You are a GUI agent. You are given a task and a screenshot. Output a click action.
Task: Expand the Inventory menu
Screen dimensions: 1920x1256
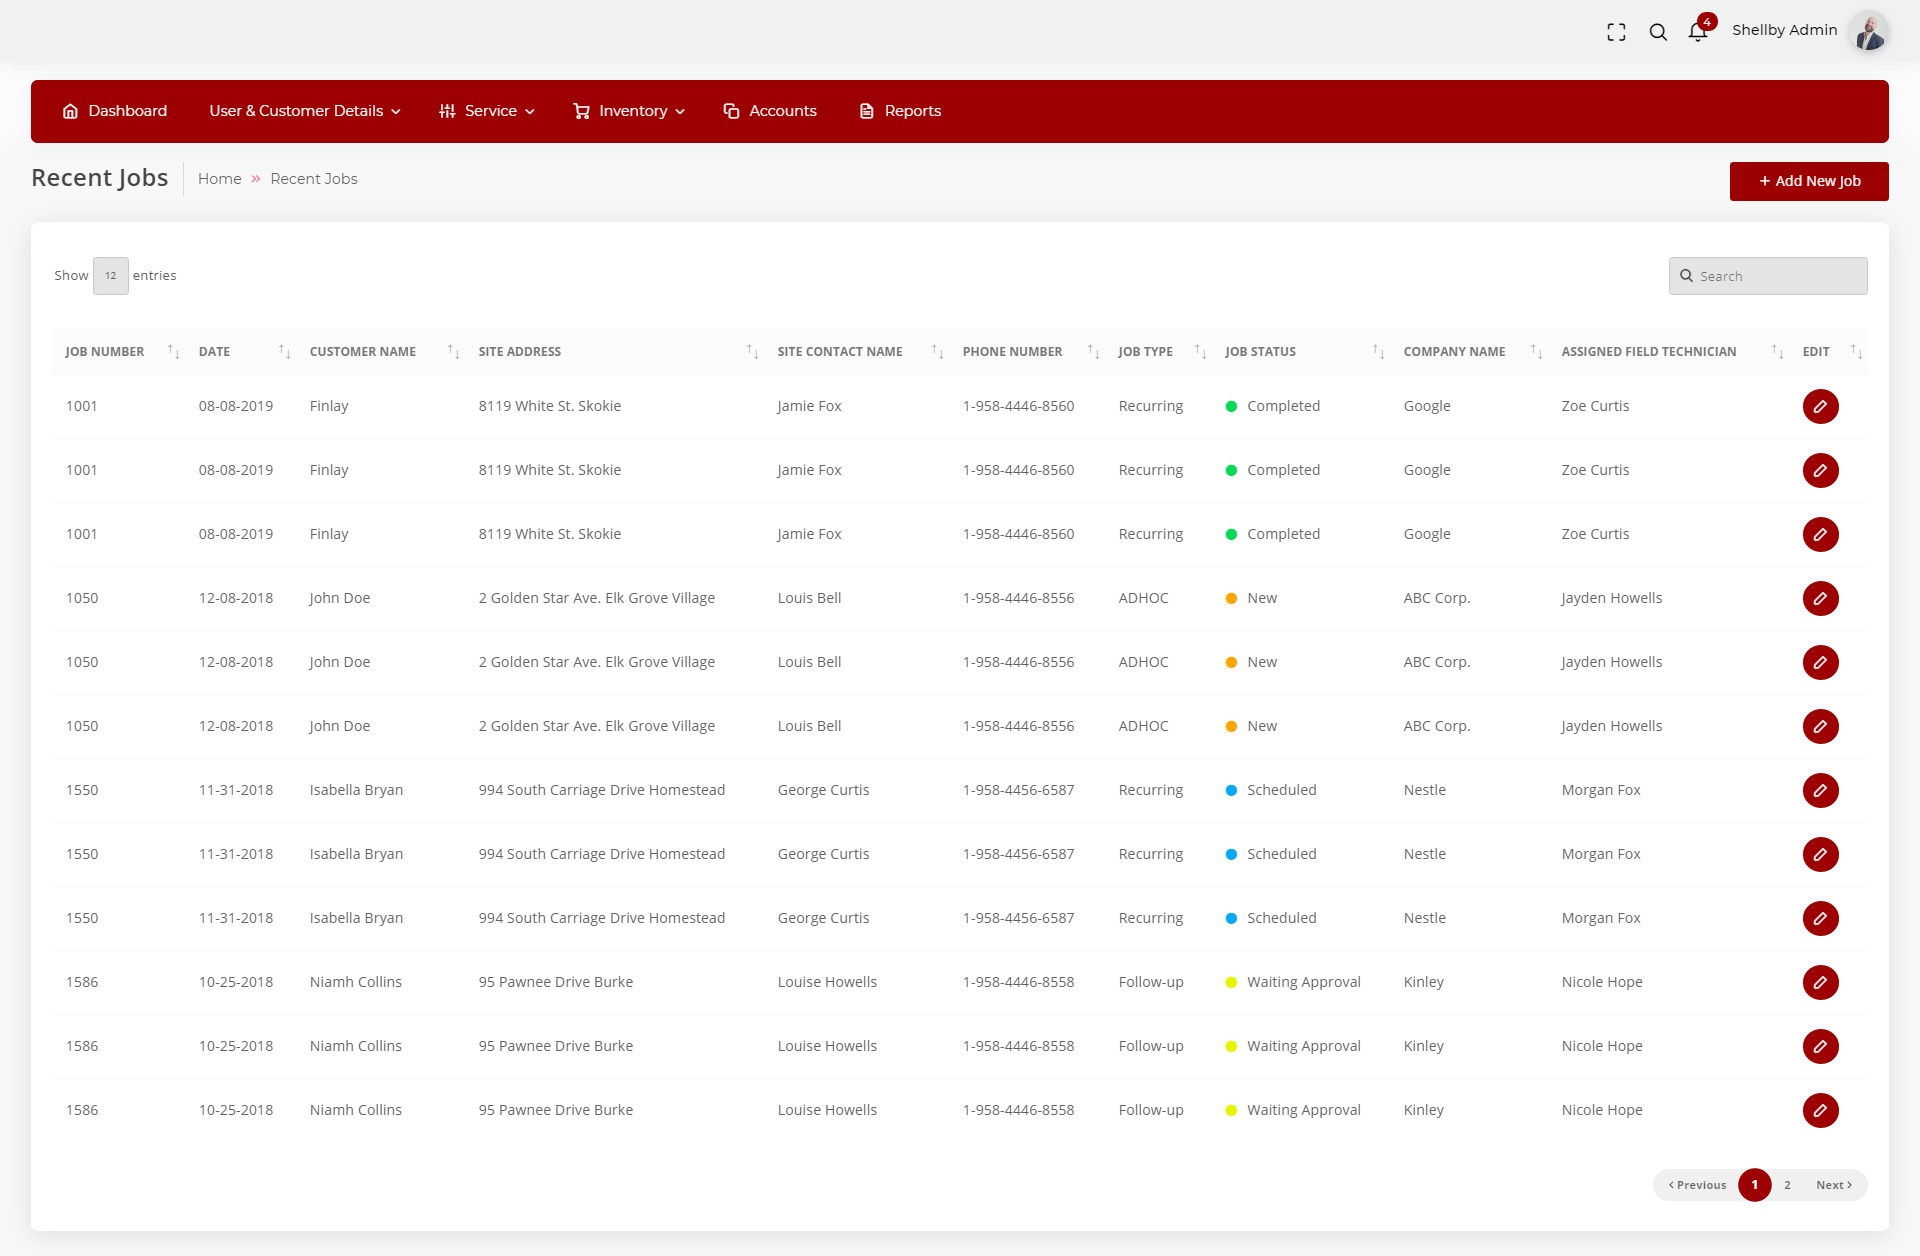(x=629, y=111)
